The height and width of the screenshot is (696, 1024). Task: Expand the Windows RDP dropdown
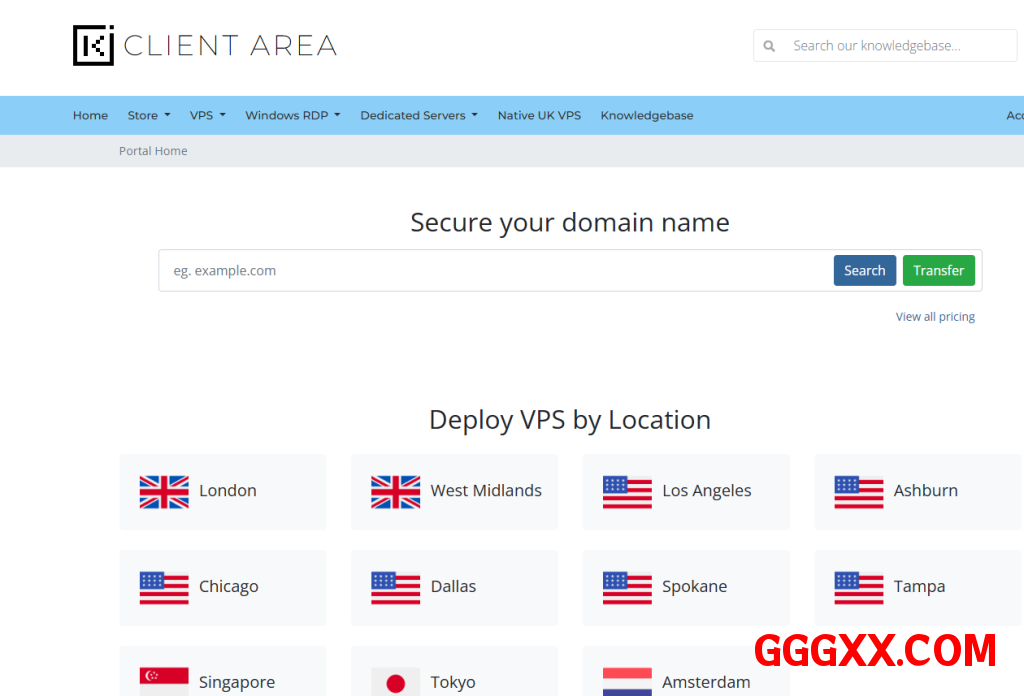click(x=292, y=116)
